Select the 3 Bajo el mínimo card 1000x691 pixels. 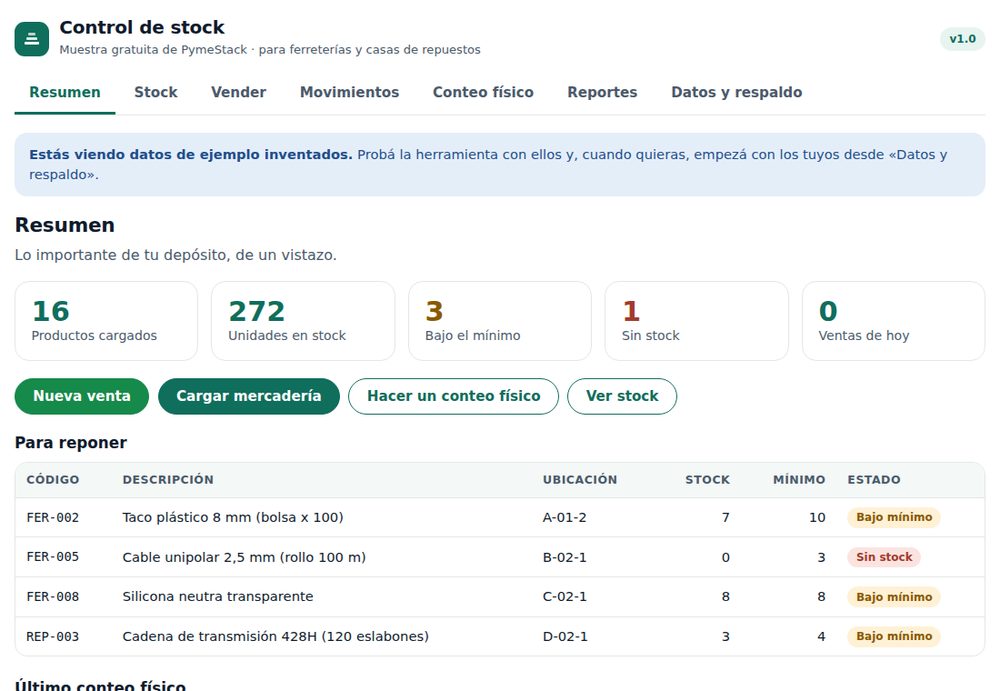point(500,321)
